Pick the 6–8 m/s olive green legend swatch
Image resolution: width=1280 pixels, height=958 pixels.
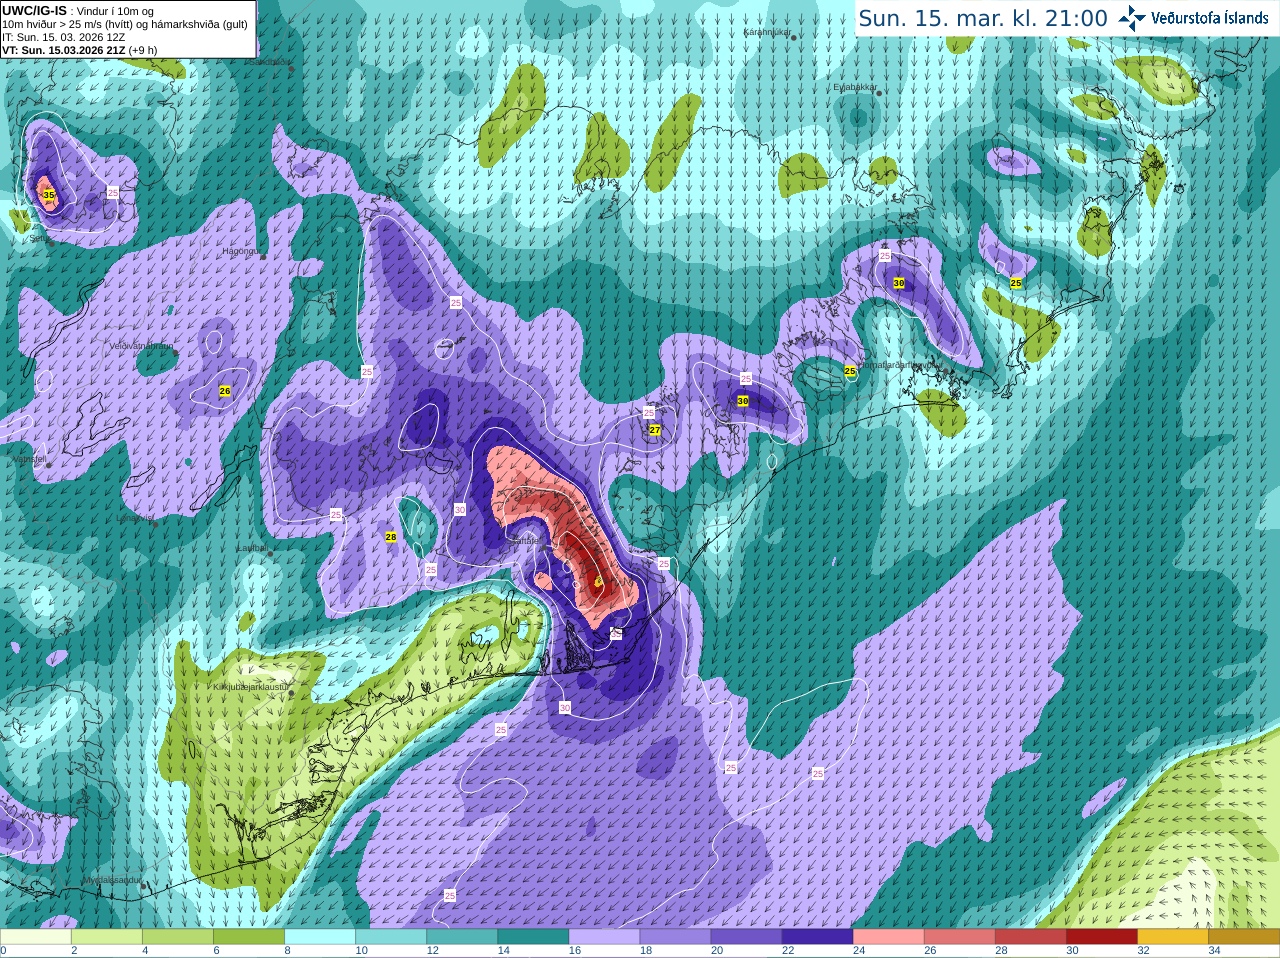249,937
